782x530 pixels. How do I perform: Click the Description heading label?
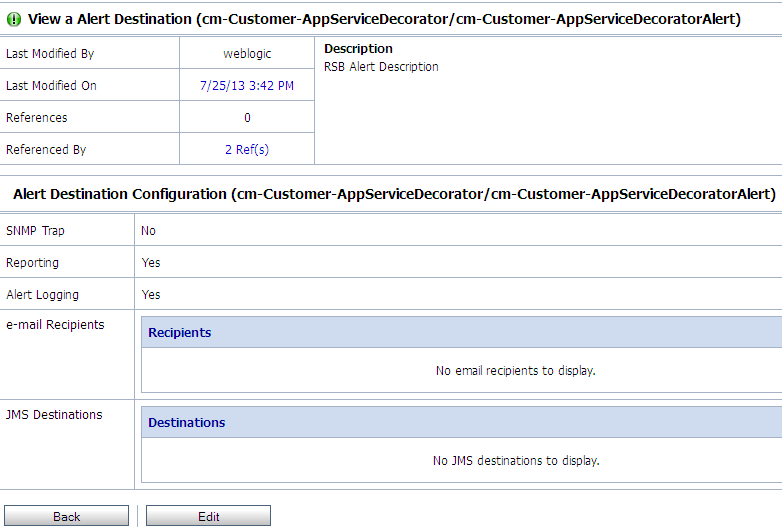tap(358, 48)
